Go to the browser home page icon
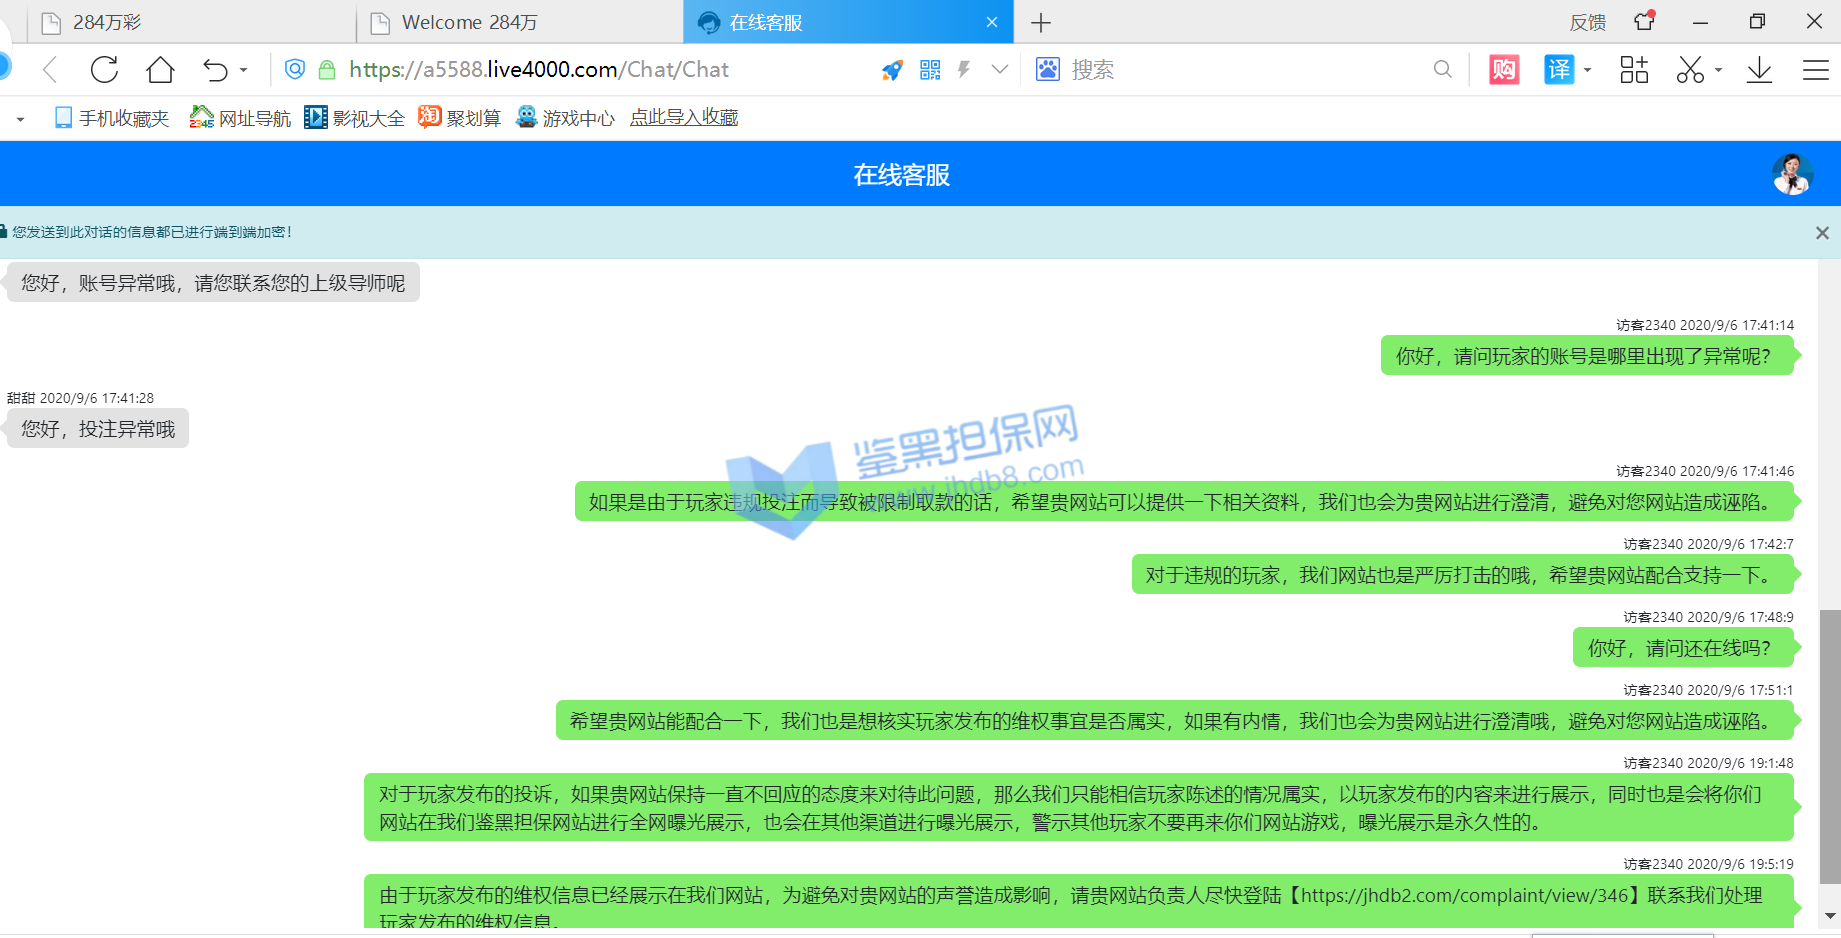 [160, 70]
